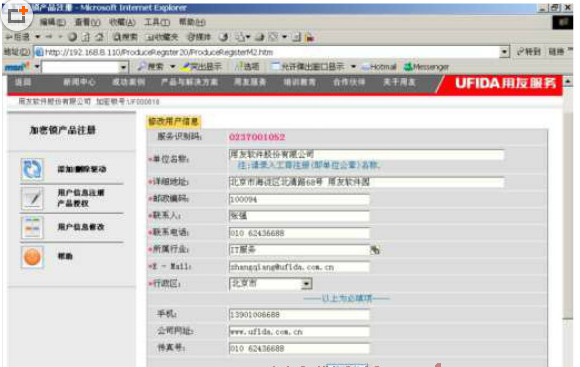The height and width of the screenshot is (367, 580).
Task: Click the browser Stop toolbar icon
Action: click(73, 37)
